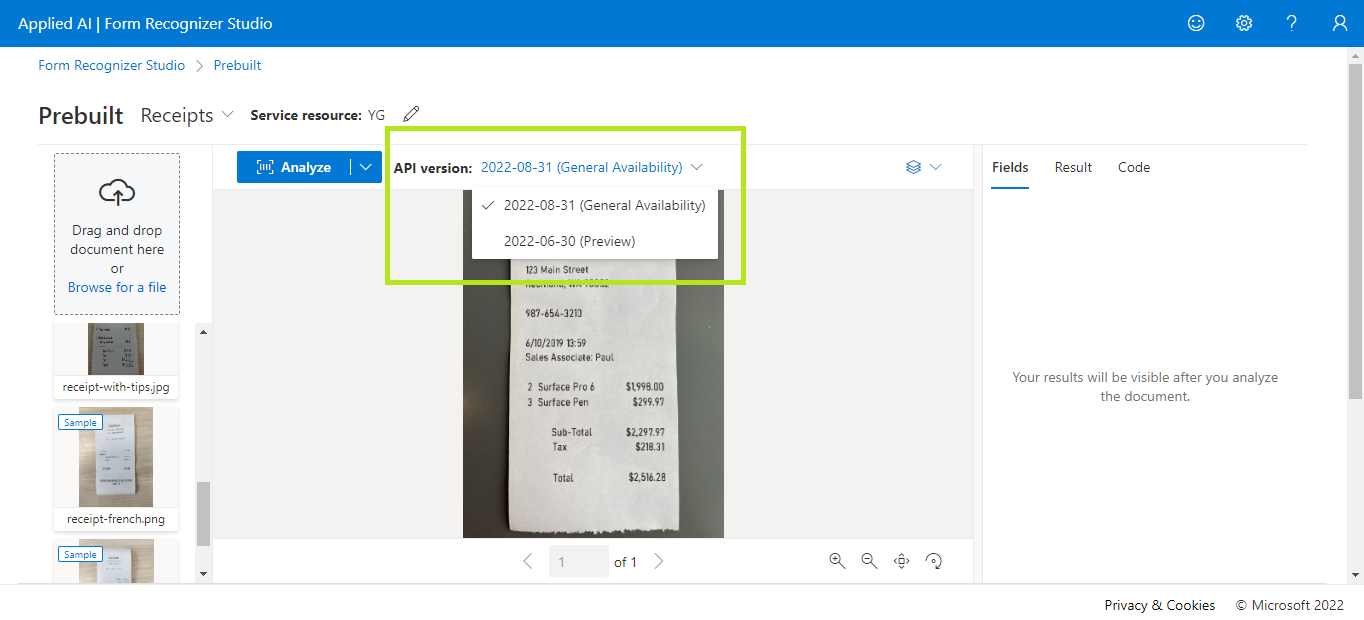Select 2022-06-30 (Preview) option

point(595,241)
